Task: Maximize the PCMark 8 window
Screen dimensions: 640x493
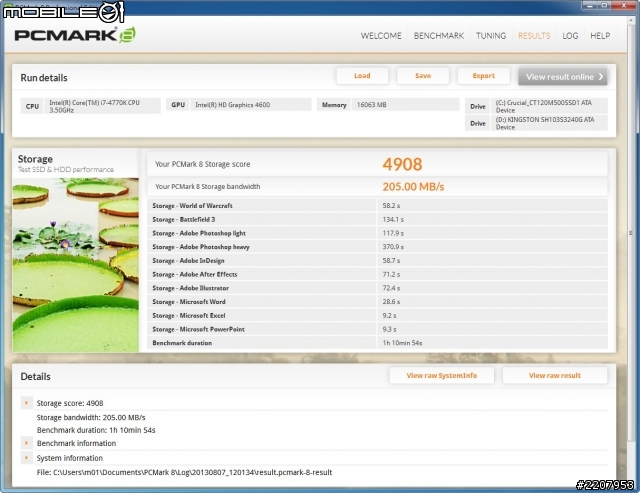Action: click(604, 5)
